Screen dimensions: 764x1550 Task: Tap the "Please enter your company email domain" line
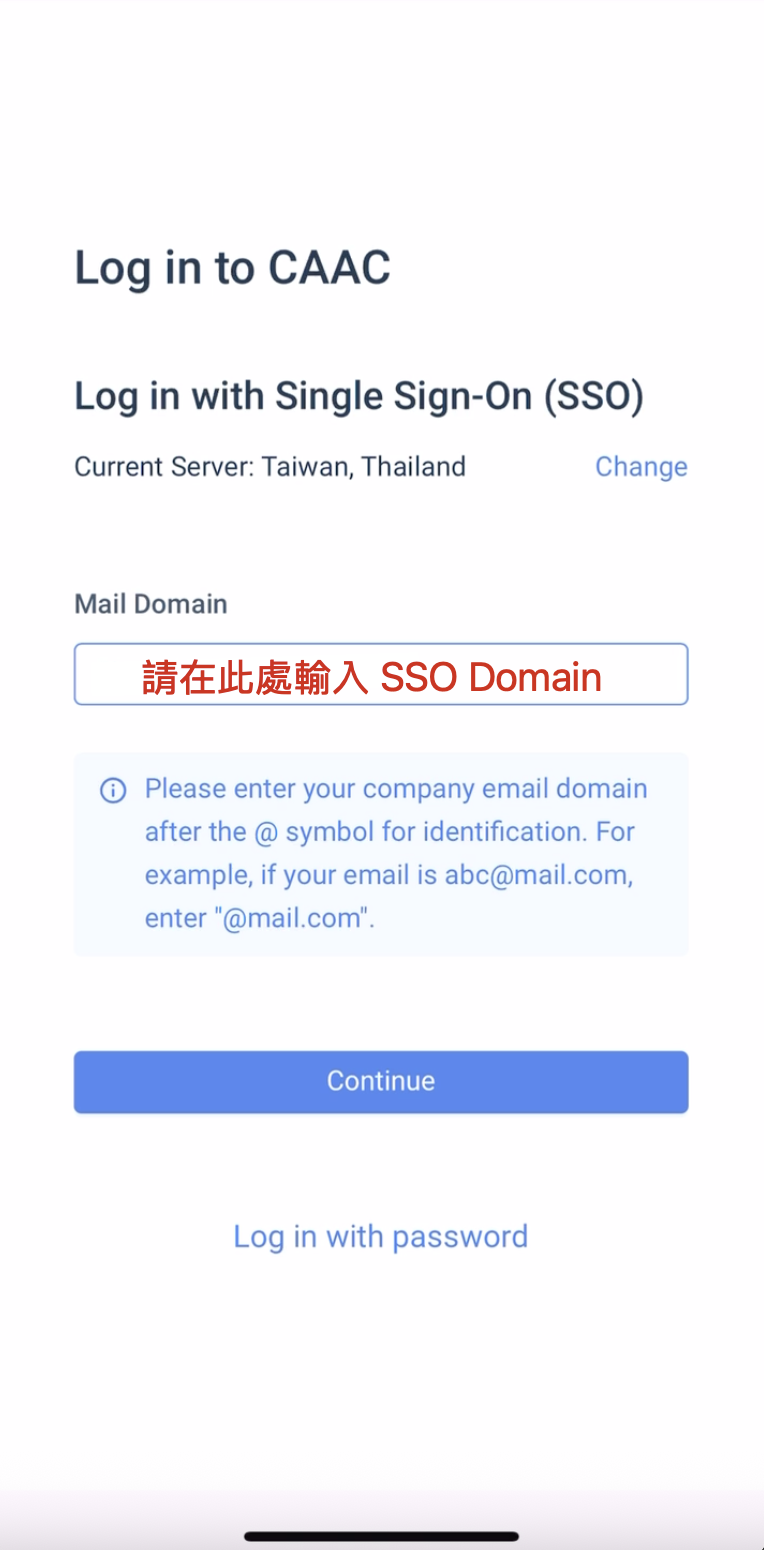point(396,789)
